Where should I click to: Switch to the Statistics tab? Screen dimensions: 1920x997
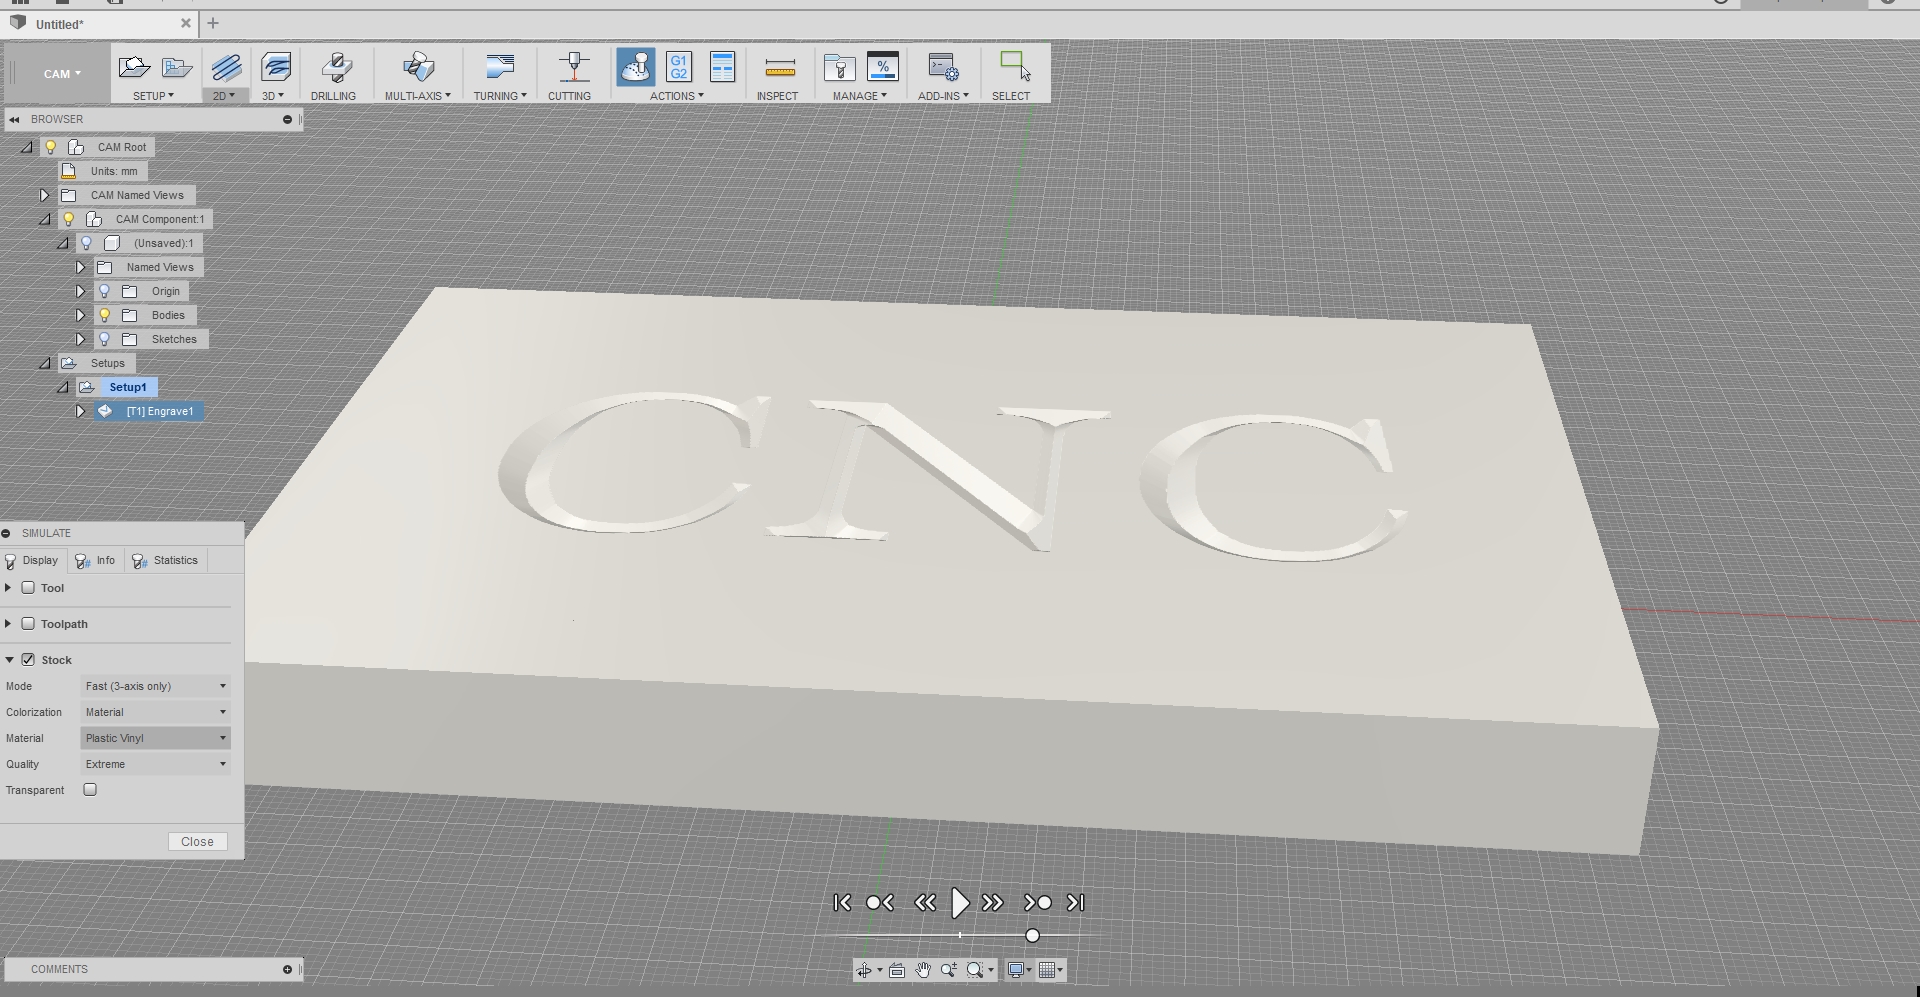(165, 561)
